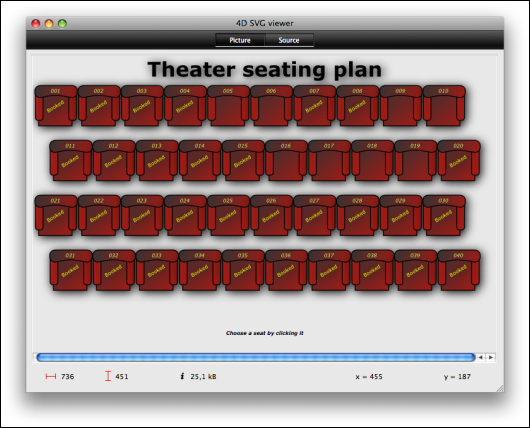The width and height of the screenshot is (530, 428).
Task: Pick available seat 009
Action: coord(401,106)
